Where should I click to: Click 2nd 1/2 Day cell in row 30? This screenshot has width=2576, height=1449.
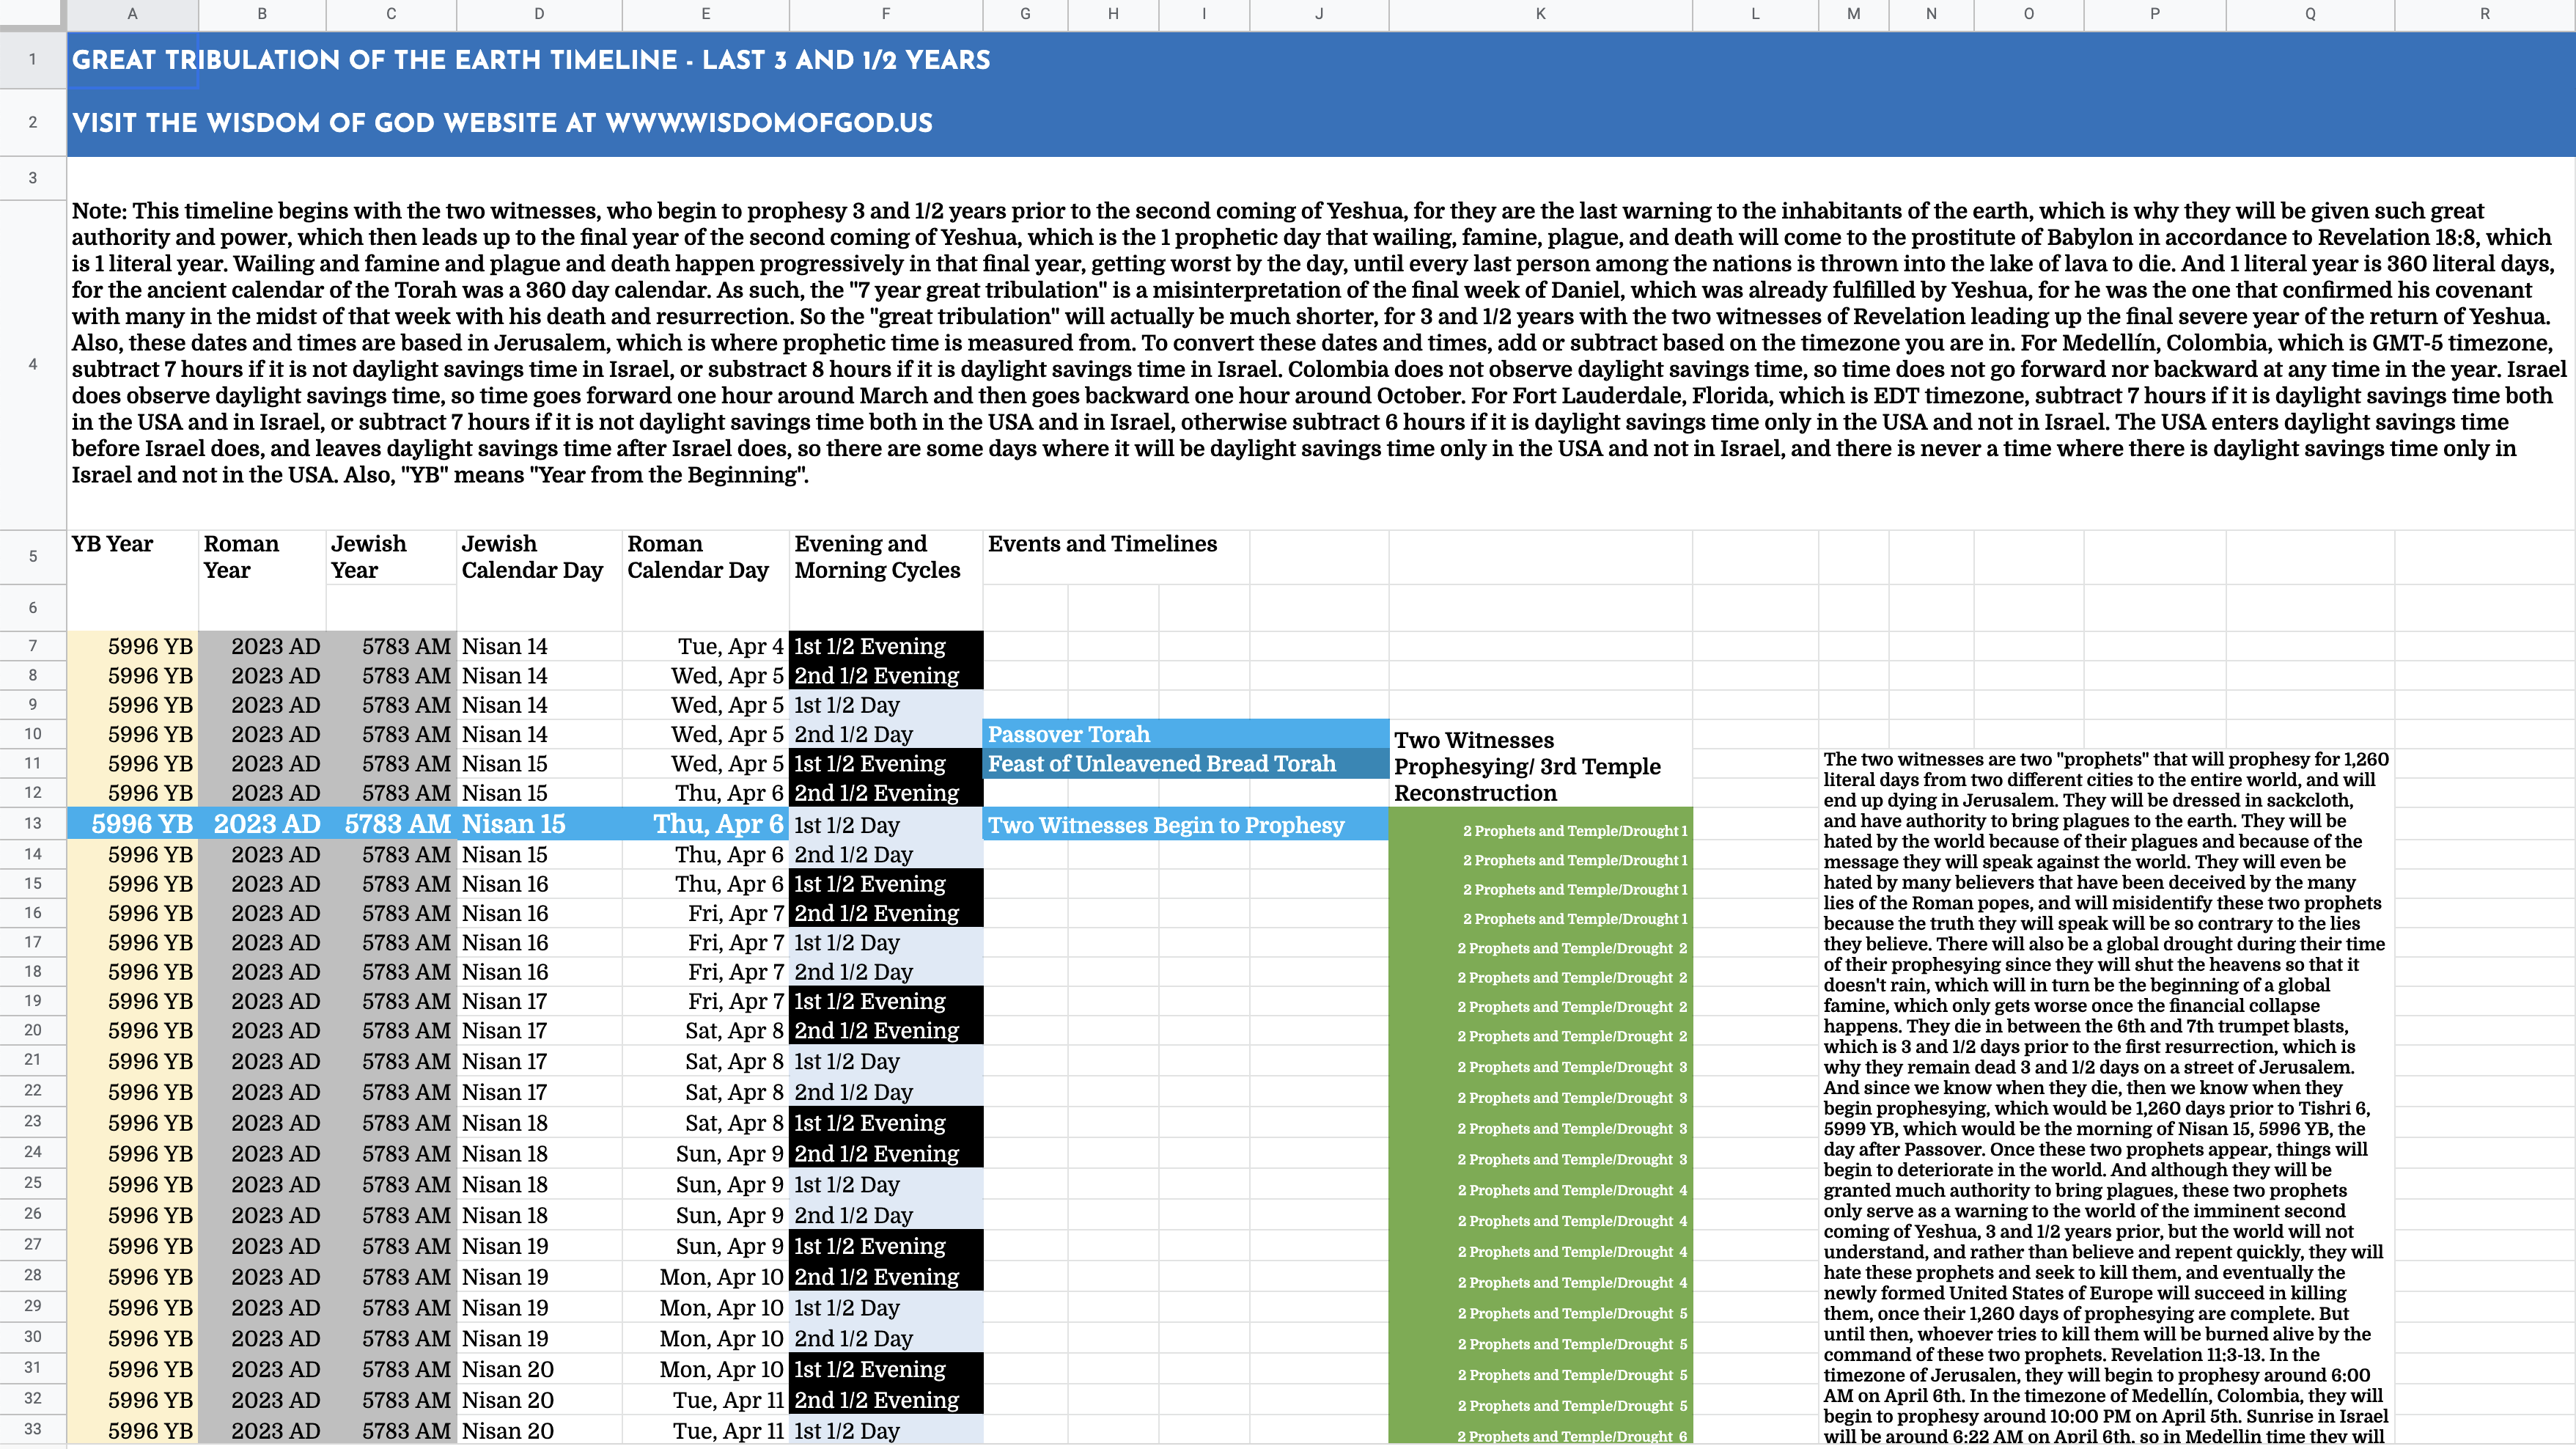886,1338
